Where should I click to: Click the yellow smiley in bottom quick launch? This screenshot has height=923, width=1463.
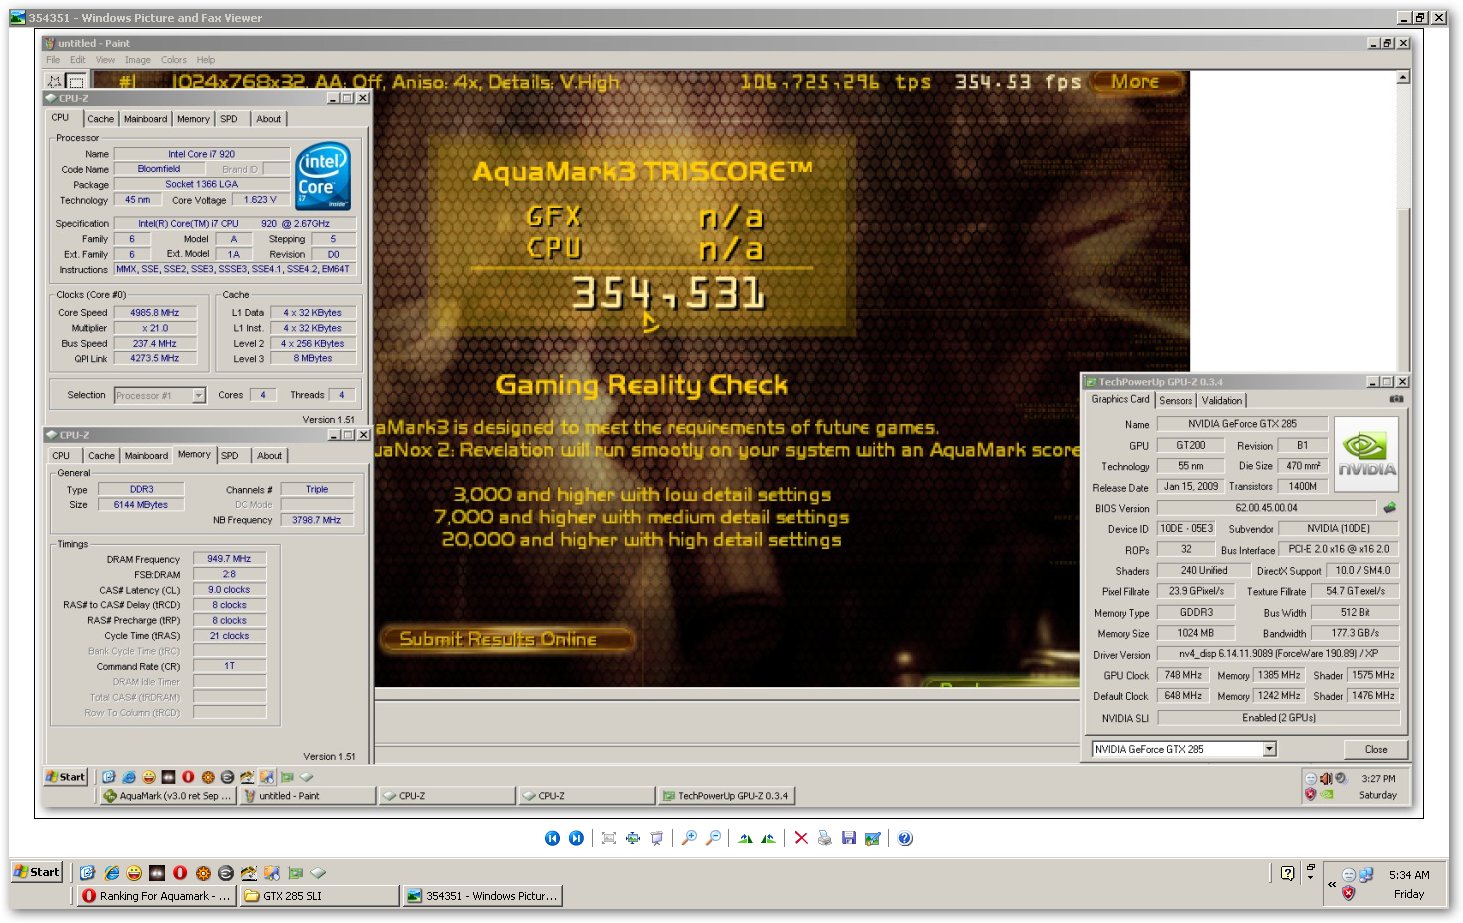click(134, 873)
